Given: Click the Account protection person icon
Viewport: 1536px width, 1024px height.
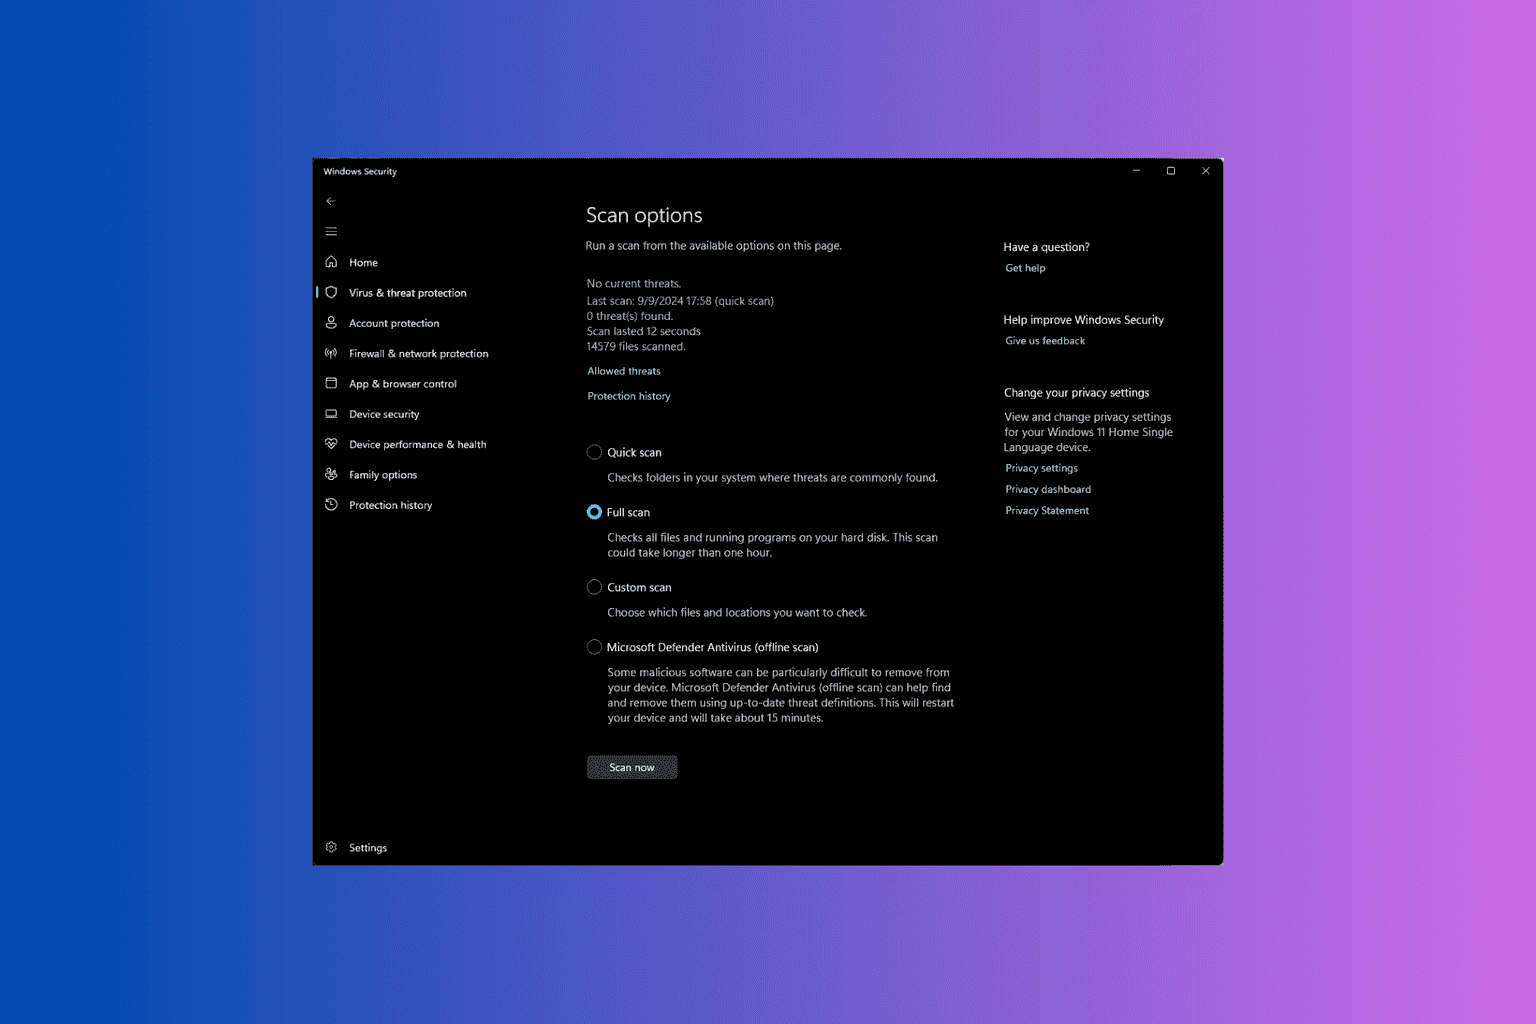Looking at the screenshot, I should pos(331,323).
